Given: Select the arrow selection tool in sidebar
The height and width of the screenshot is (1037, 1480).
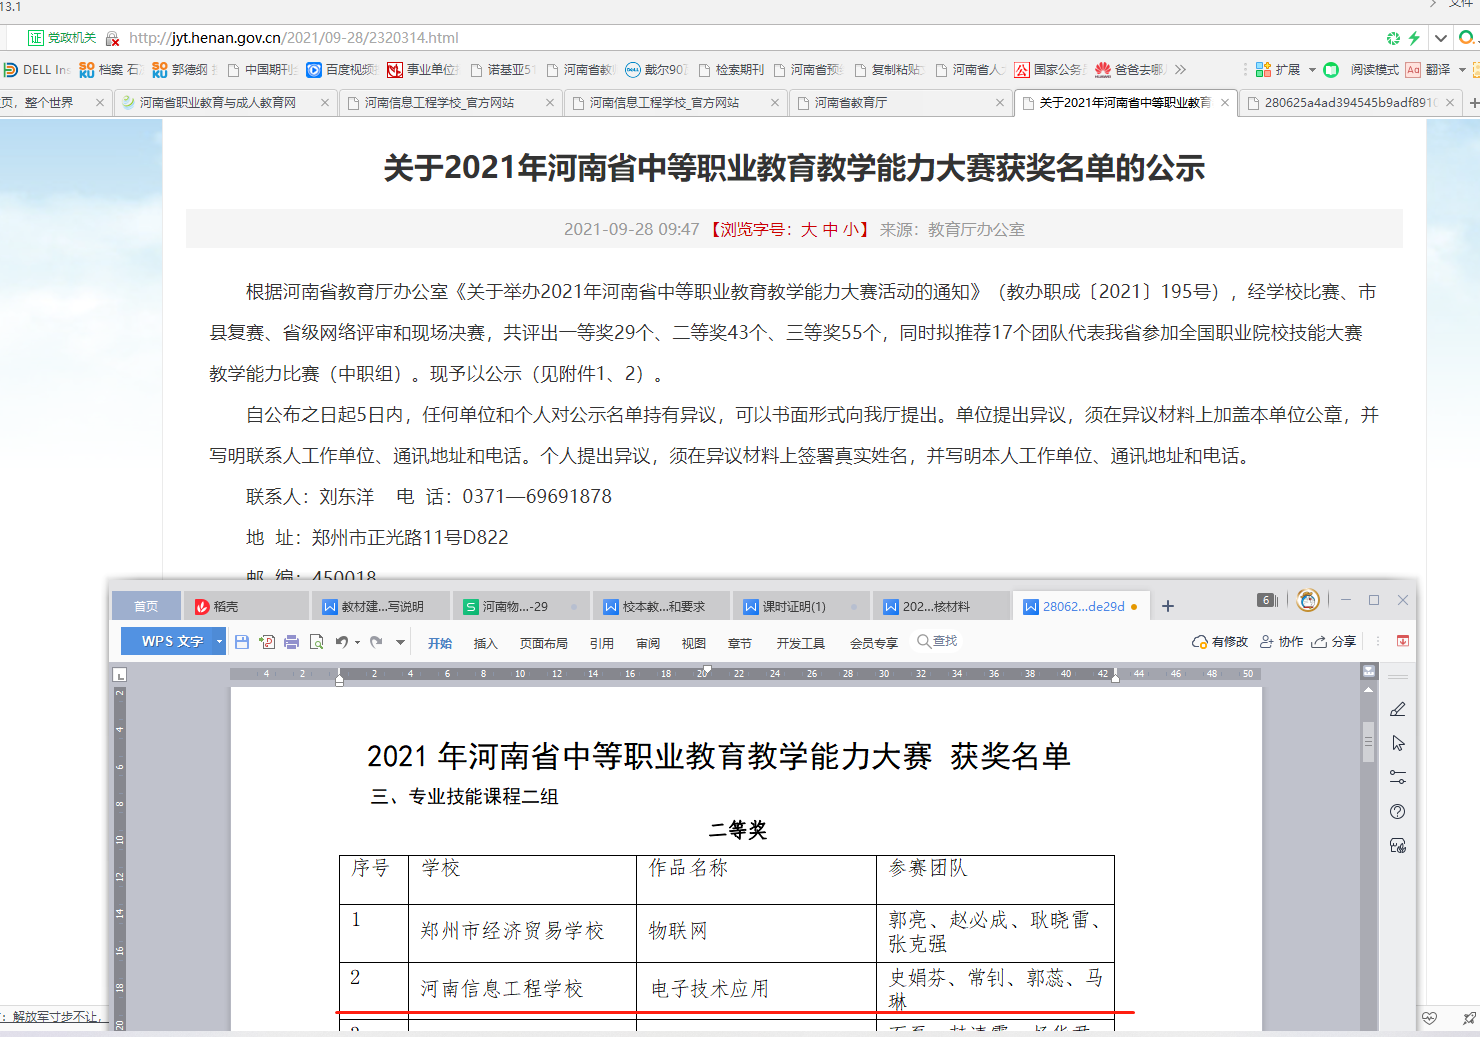Looking at the screenshot, I should pos(1398,743).
